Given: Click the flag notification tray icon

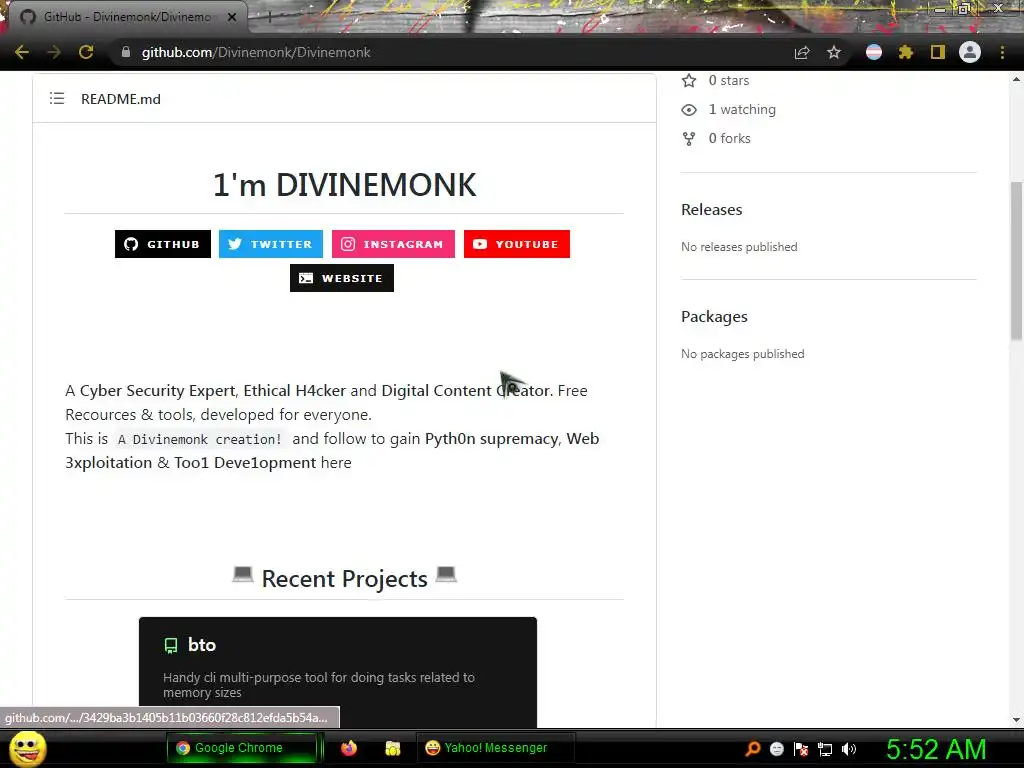Looking at the screenshot, I should tap(801, 749).
